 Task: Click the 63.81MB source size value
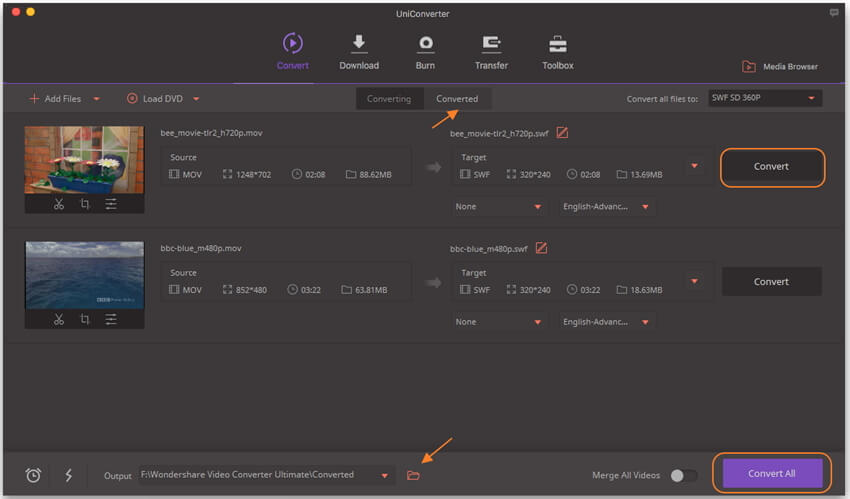(371, 290)
